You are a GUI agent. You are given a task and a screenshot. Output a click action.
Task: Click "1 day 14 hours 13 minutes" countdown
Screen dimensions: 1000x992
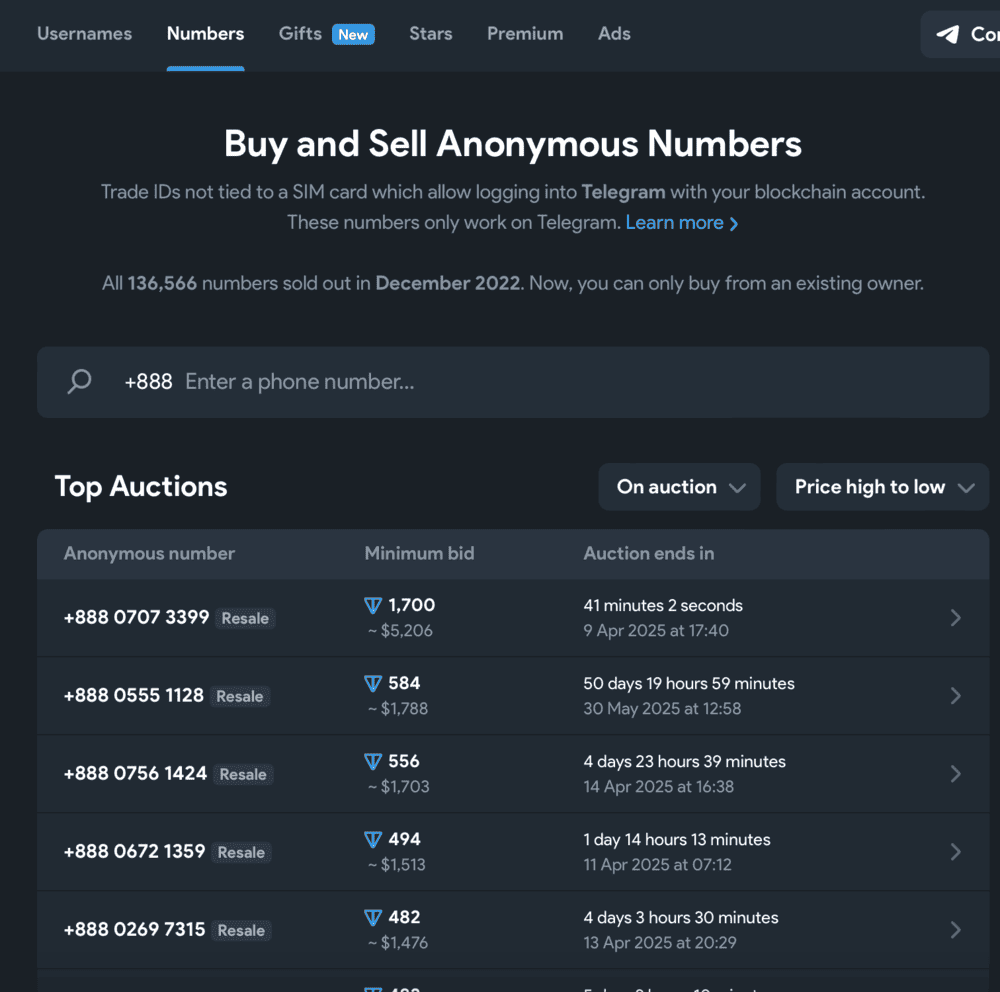click(x=677, y=840)
